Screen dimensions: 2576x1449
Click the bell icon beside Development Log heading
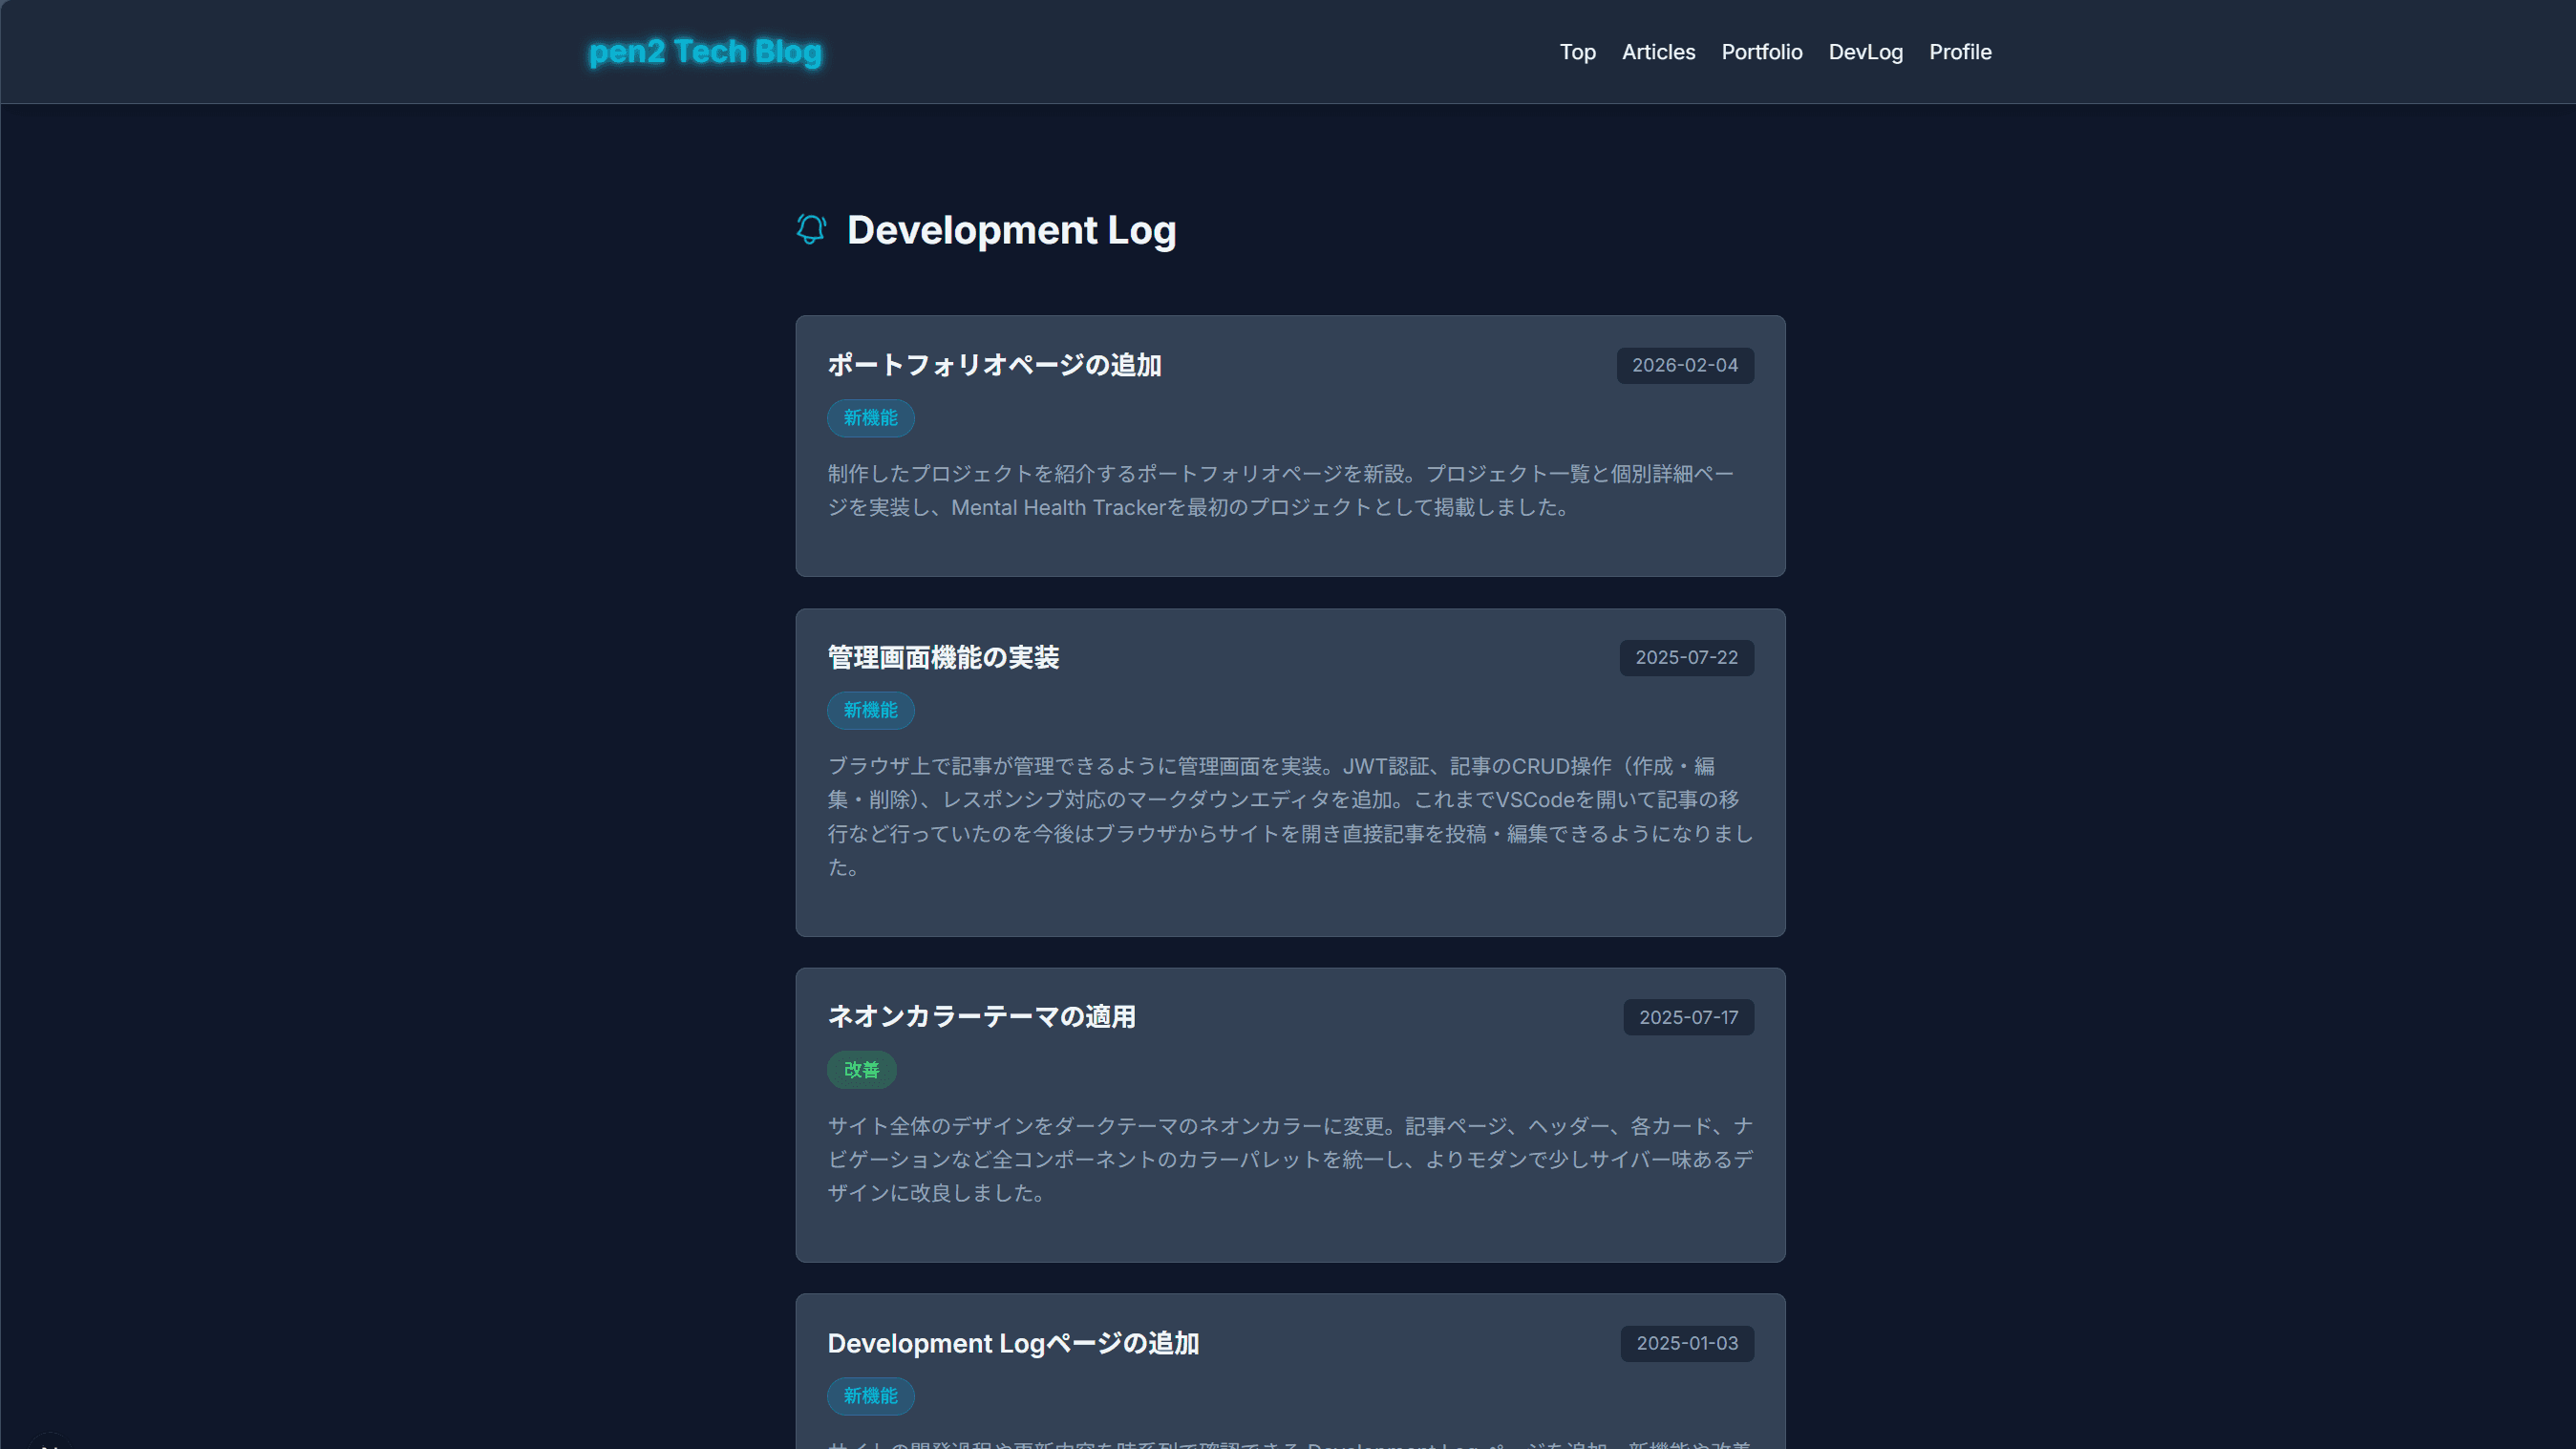click(810, 229)
